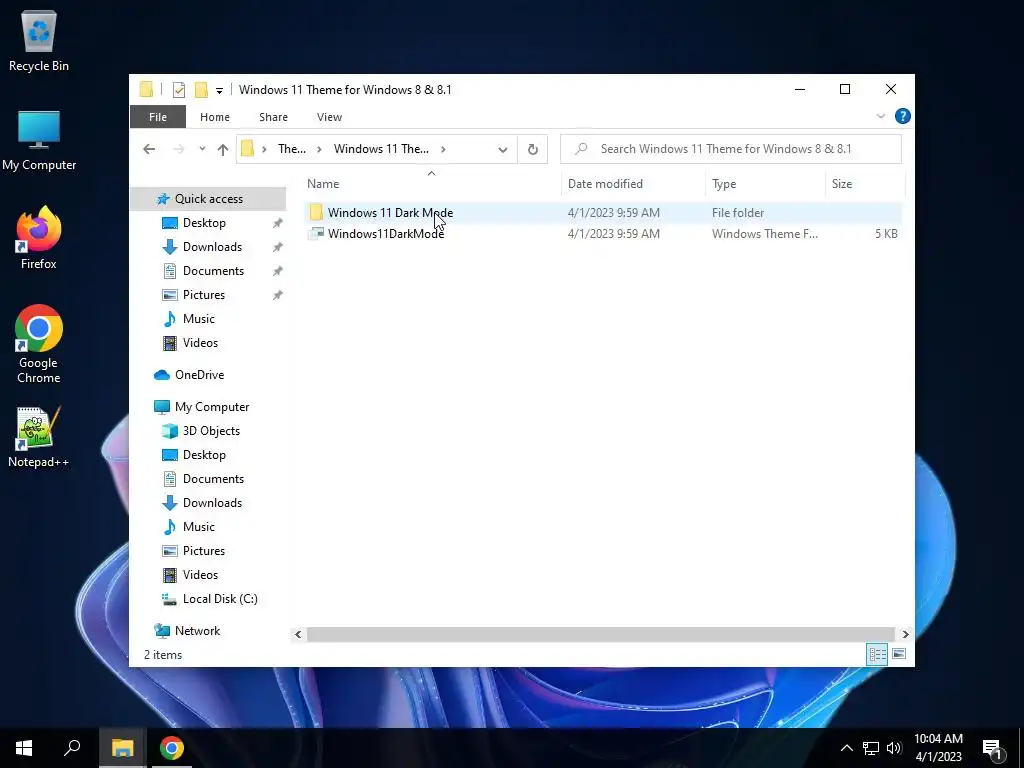Select Quick access in navigation pane
The image size is (1024, 768).
pyautogui.click(x=209, y=199)
